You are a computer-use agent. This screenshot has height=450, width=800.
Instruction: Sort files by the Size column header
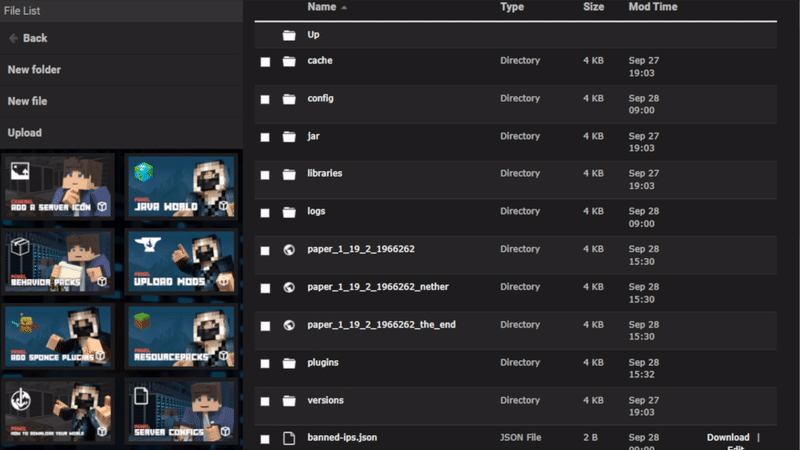(x=593, y=7)
